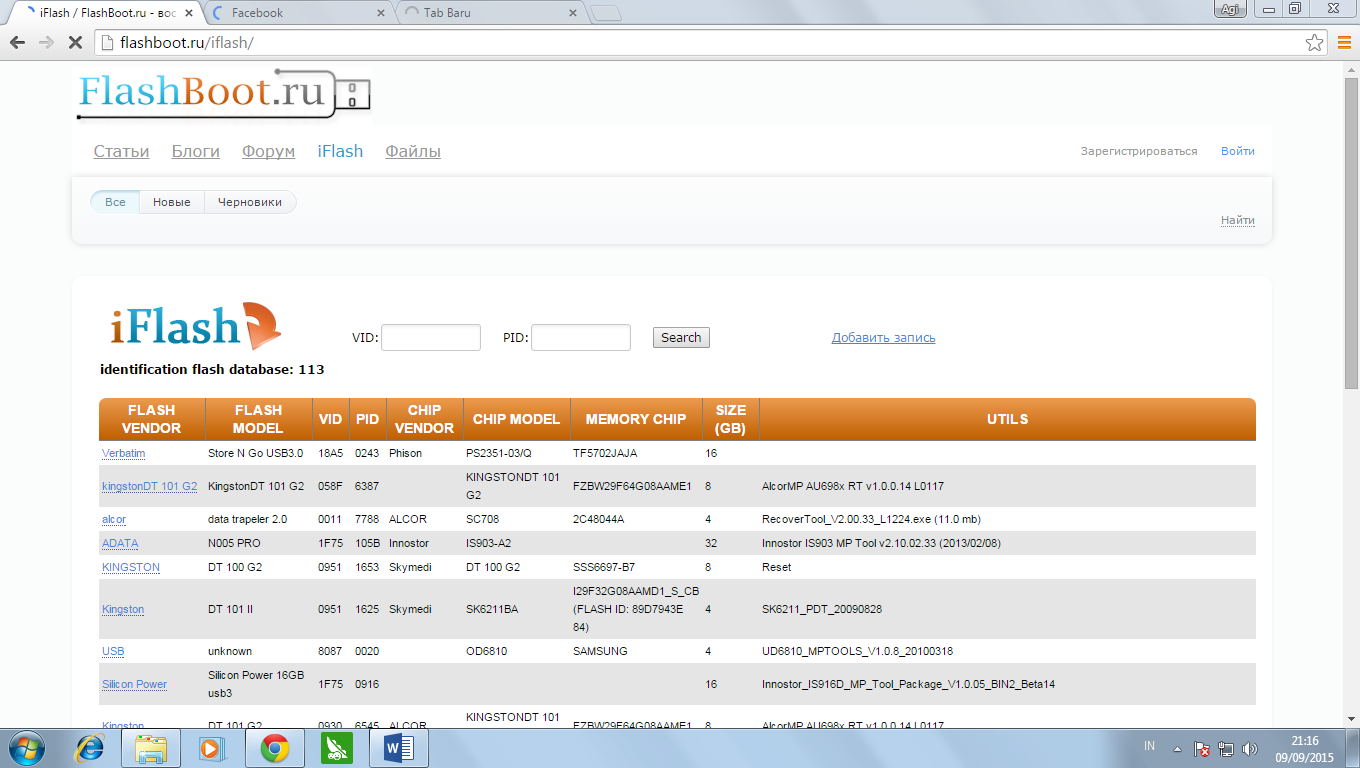The height and width of the screenshot is (768, 1360).
Task: Open alcor vendor link
Action: point(114,519)
